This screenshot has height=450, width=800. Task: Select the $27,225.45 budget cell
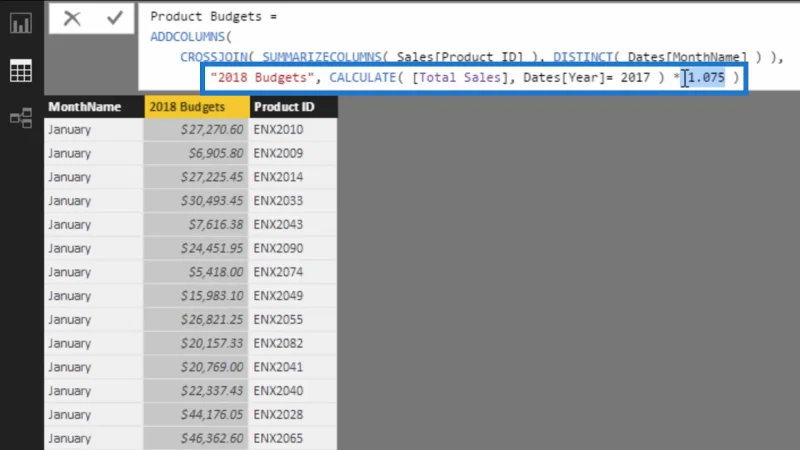pyautogui.click(x=196, y=177)
